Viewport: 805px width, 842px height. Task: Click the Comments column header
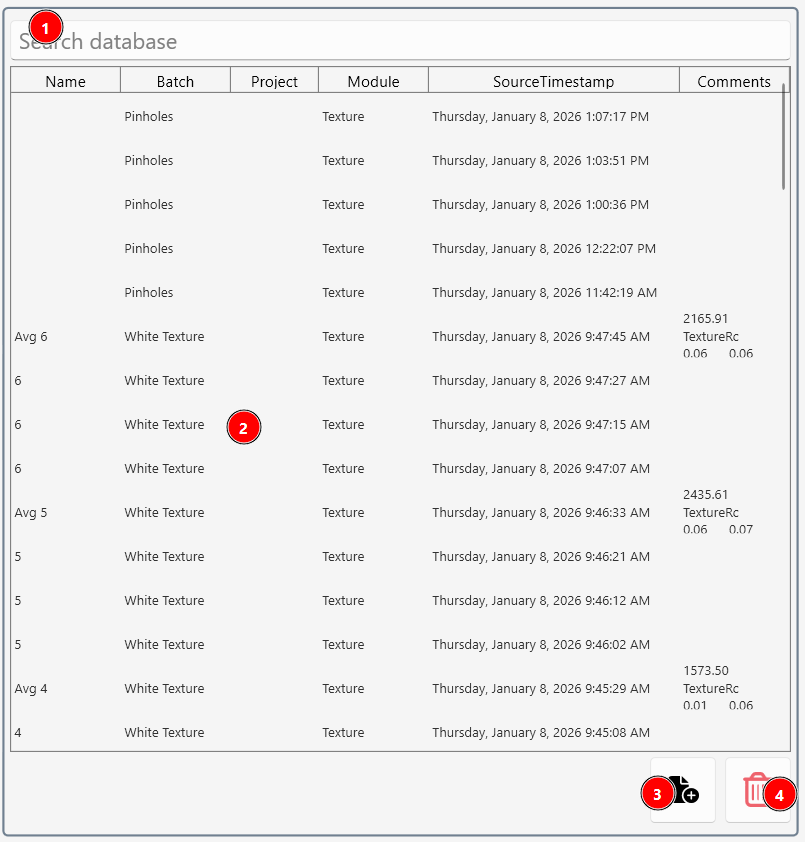(x=733, y=82)
